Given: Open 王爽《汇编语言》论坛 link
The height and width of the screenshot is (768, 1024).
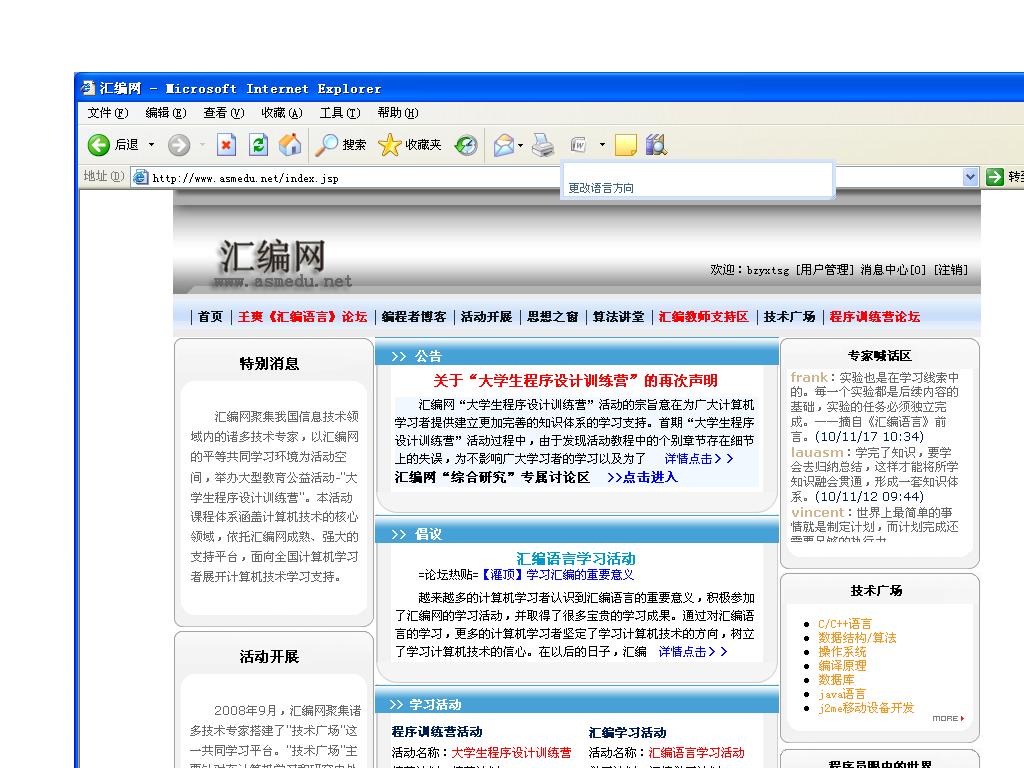Looking at the screenshot, I should [x=302, y=317].
